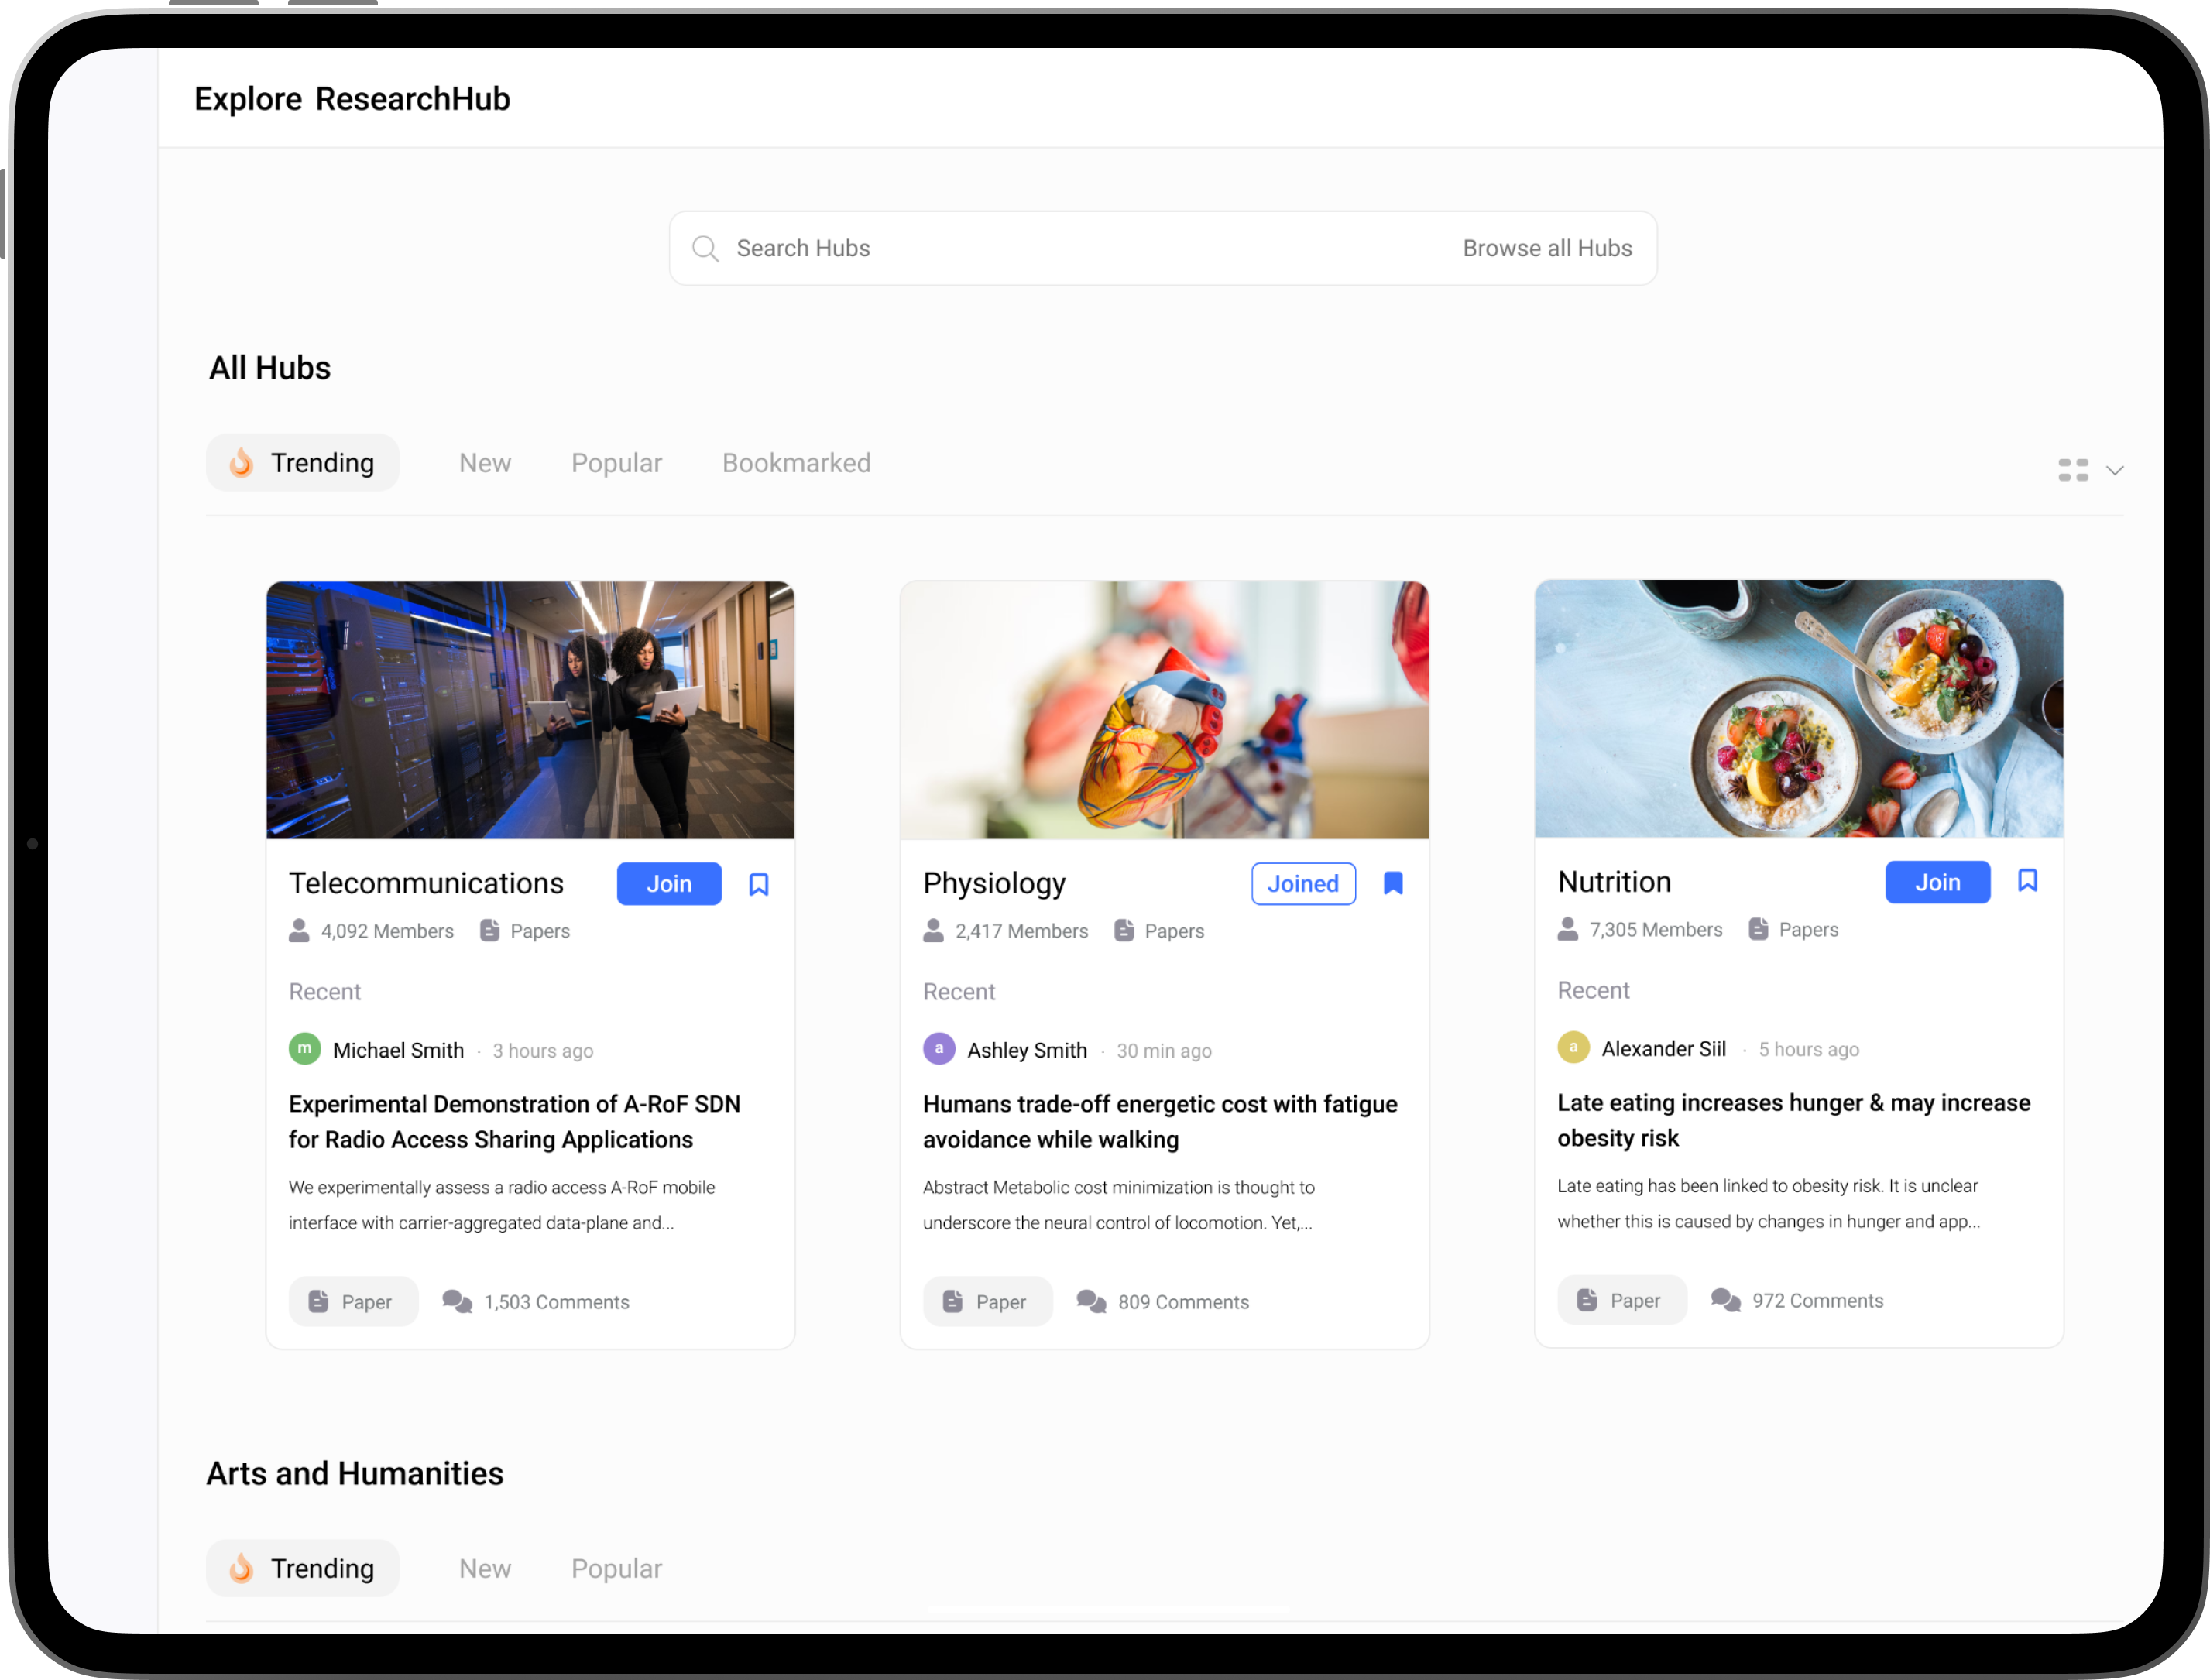Select Popular tab in All Hubs

[x=616, y=463]
